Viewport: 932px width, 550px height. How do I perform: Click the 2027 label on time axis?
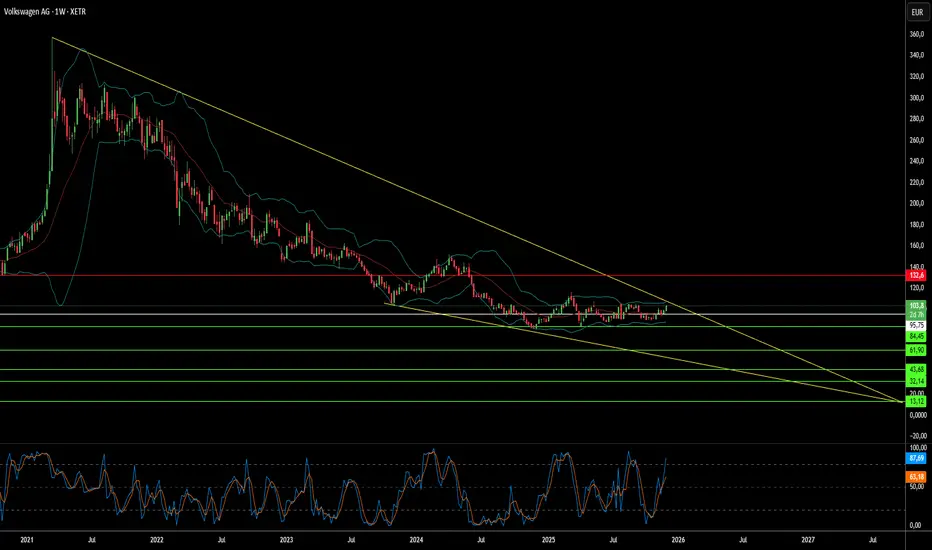tap(808, 539)
